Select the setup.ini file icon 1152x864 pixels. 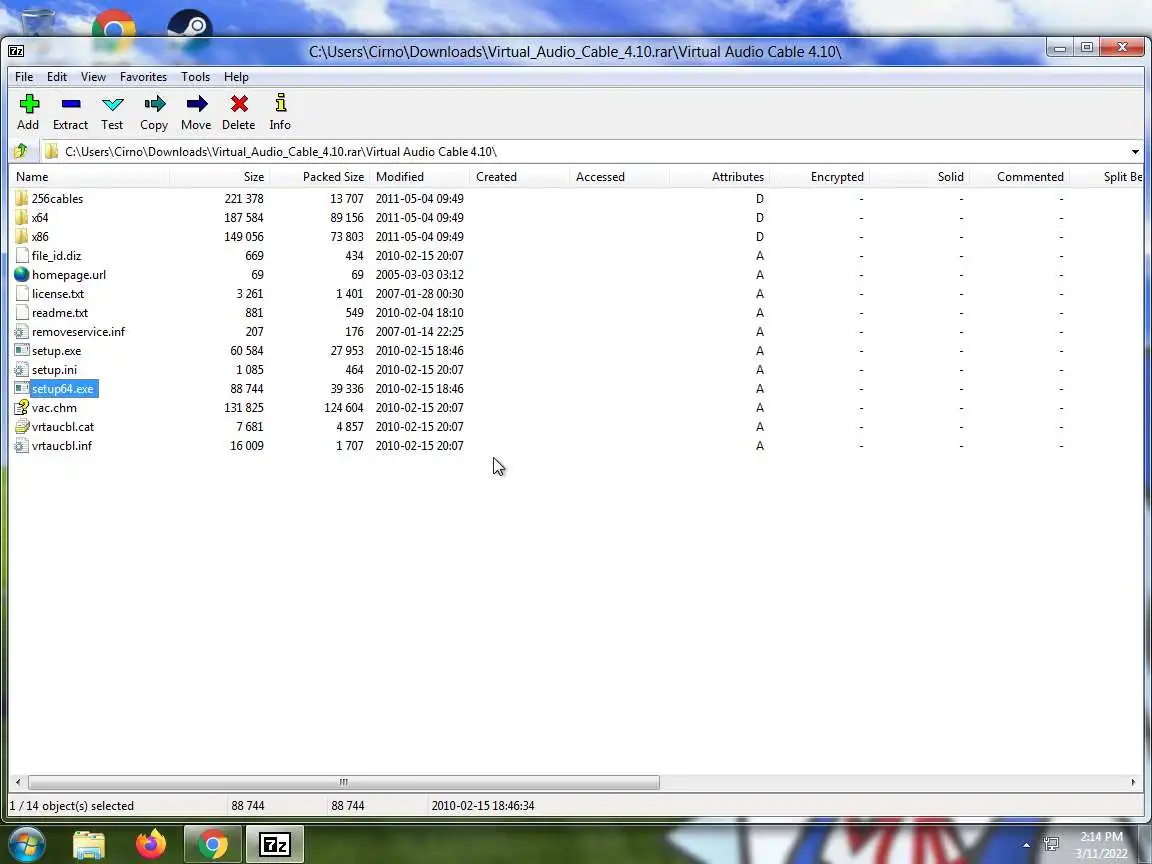21,370
